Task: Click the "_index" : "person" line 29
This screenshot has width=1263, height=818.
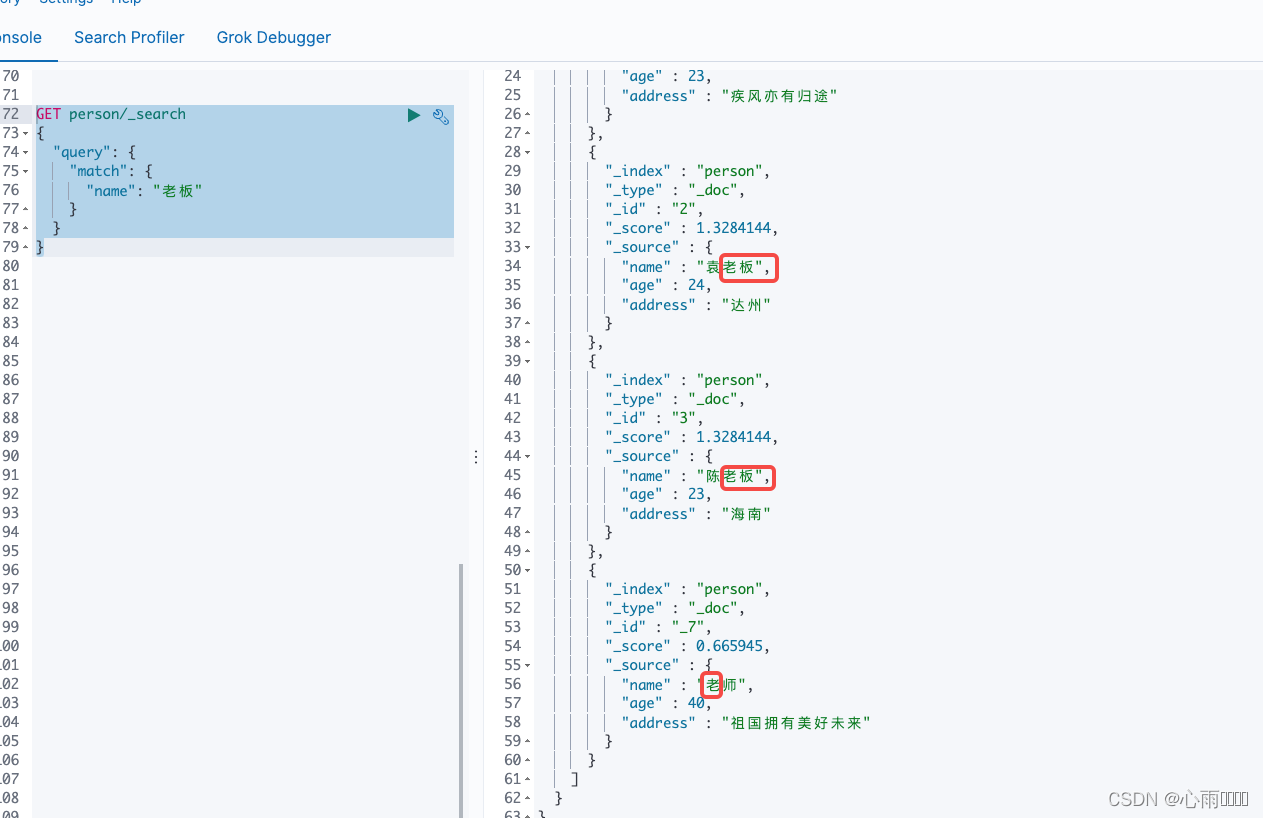Action: [687, 171]
